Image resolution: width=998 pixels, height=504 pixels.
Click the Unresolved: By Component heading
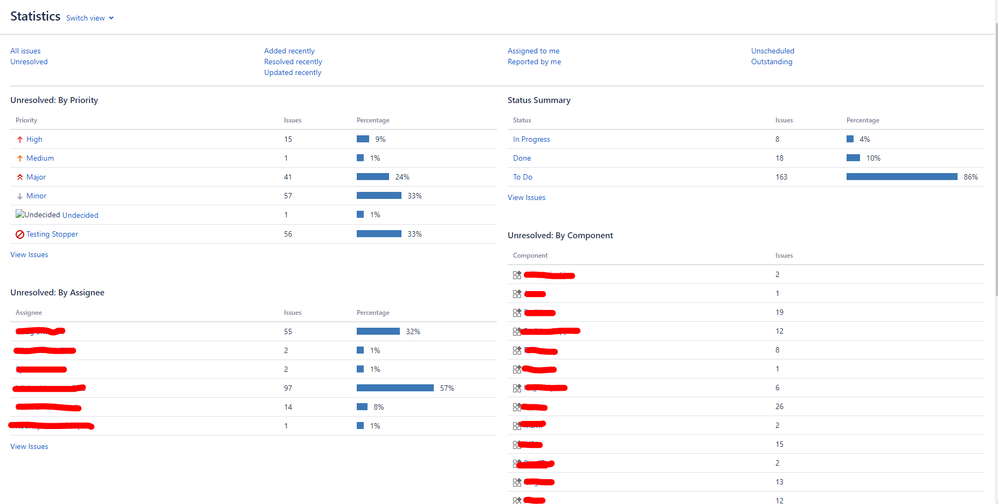[560, 235]
